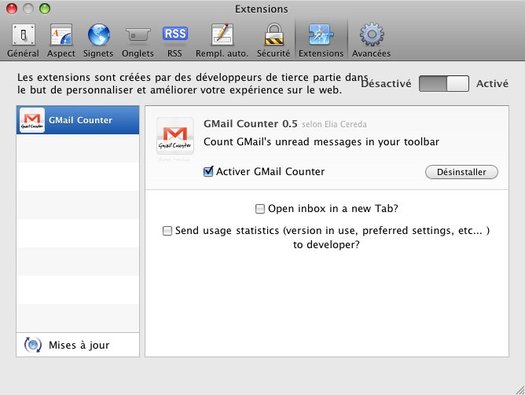Enable Send usage statistics to developer
The image size is (525, 395).
(x=167, y=231)
